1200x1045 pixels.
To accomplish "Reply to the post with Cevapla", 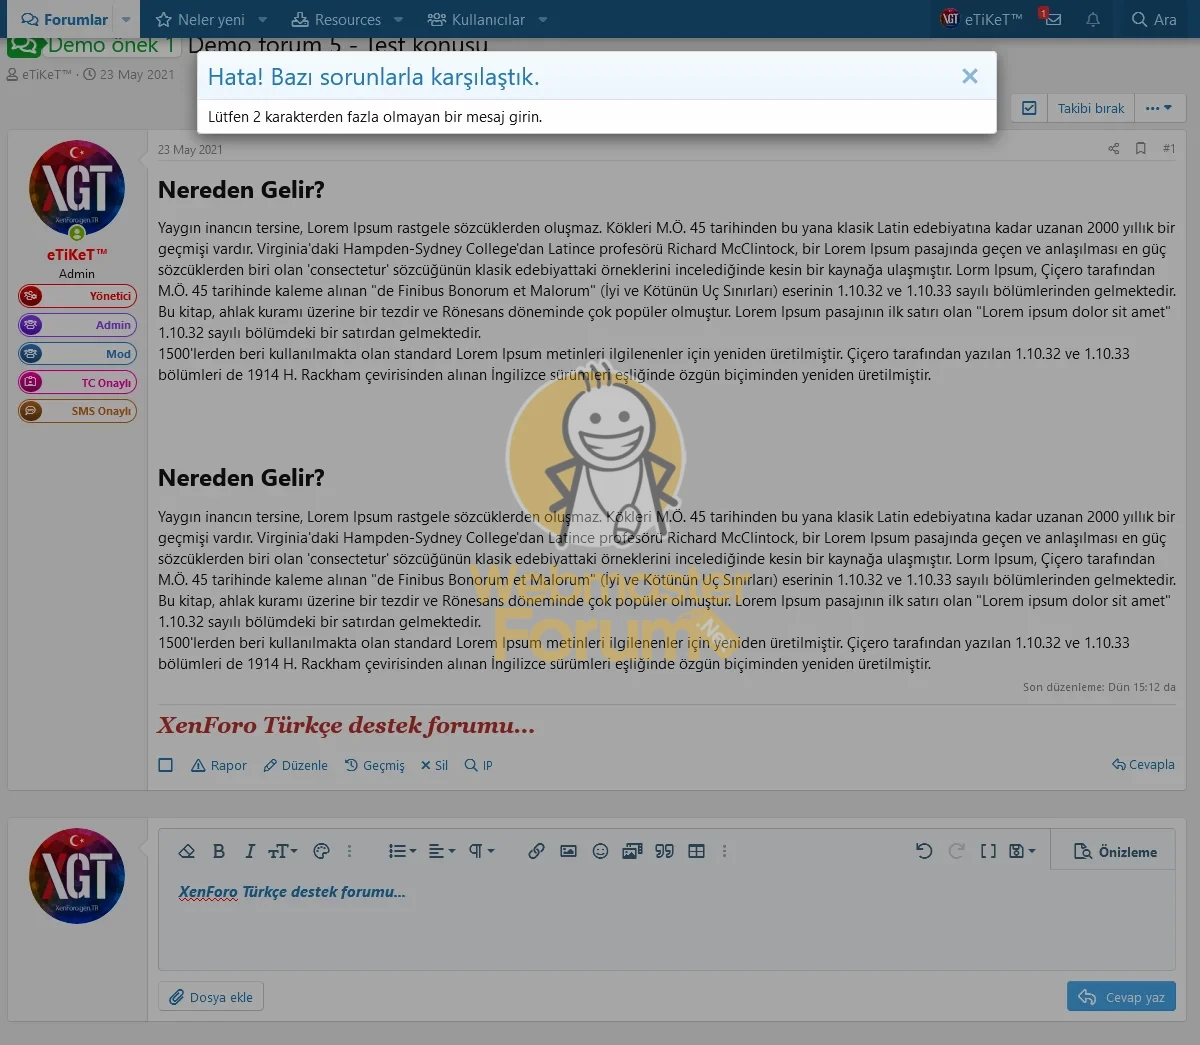I will [1143, 764].
